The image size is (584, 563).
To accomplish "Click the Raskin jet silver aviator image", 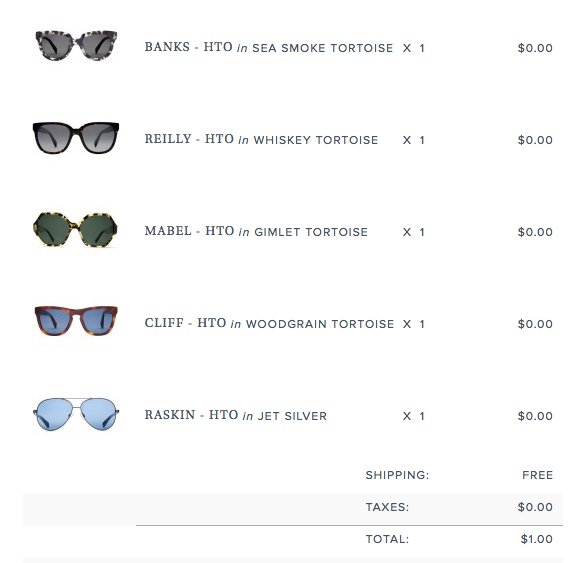I will click(x=76, y=414).
